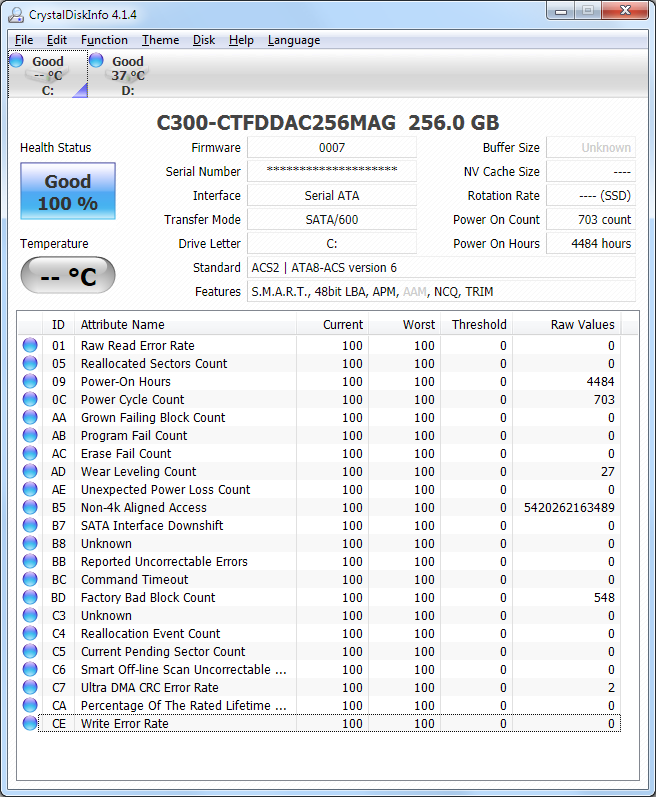
Task: Click the Worst column header
Action: 404,324
